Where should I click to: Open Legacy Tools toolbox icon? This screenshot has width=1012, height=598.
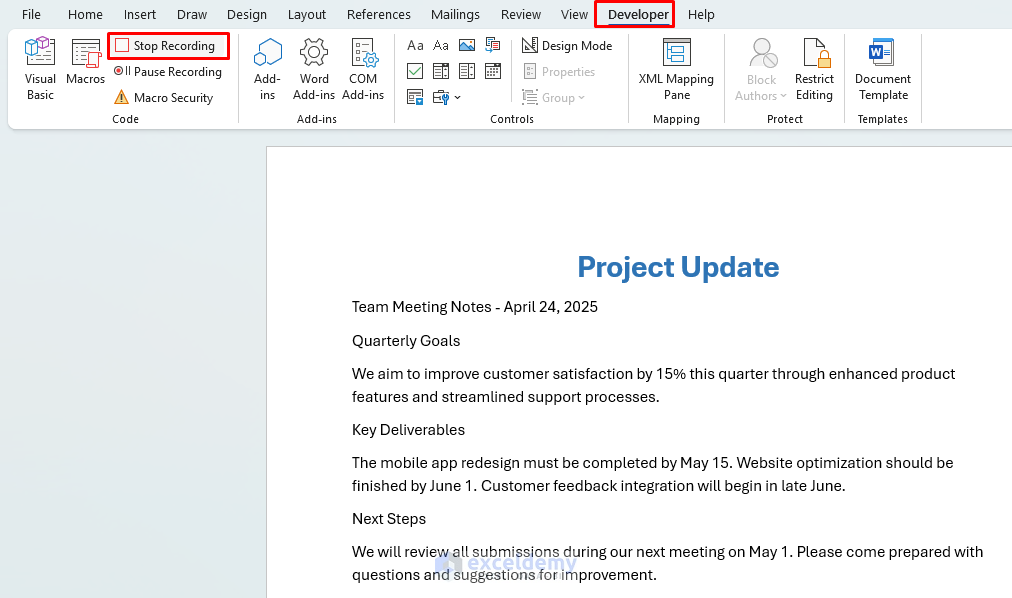pos(441,97)
